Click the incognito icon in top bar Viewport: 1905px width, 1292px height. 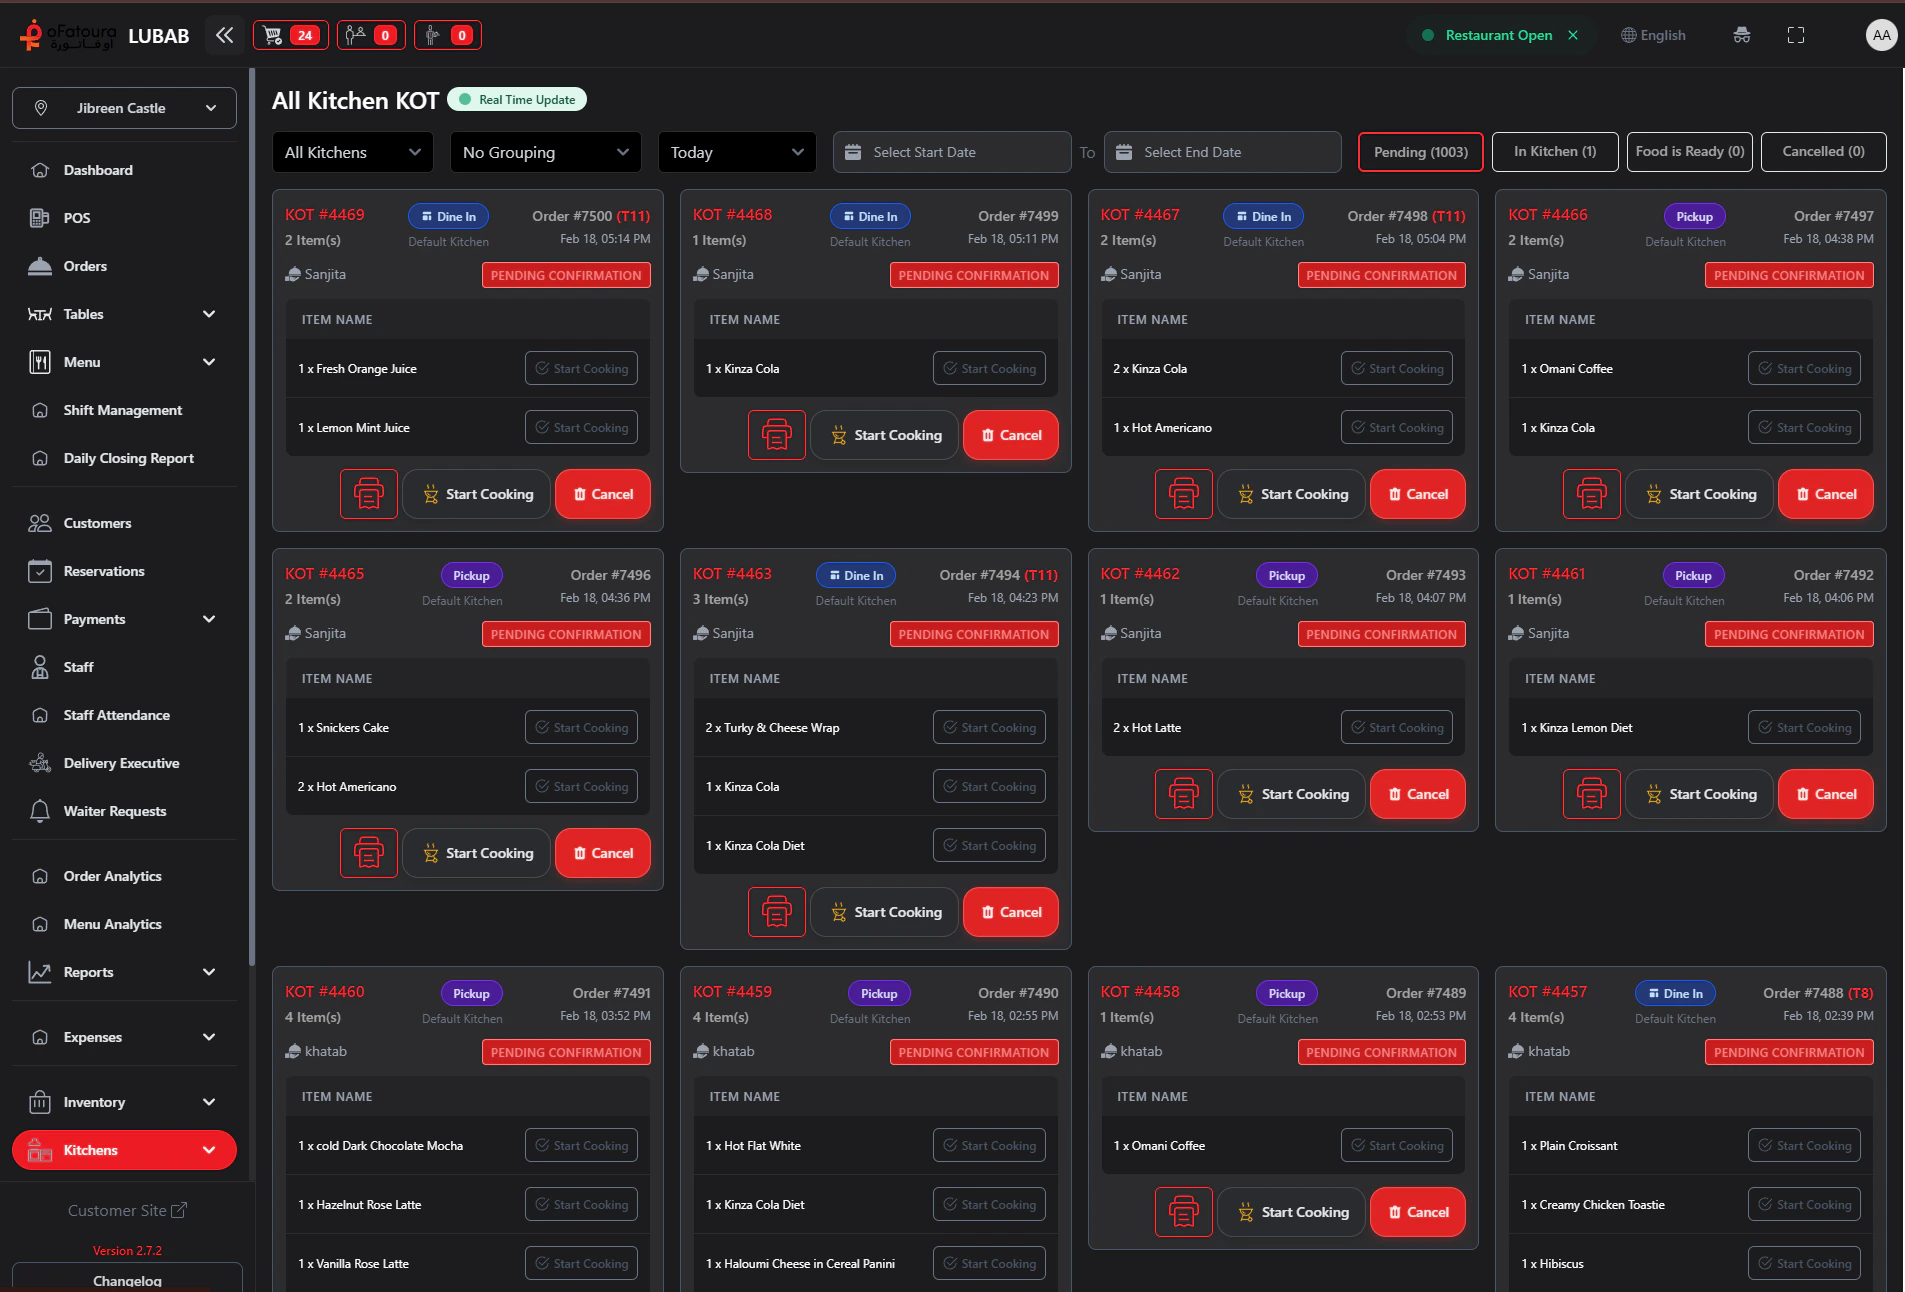coord(1742,35)
